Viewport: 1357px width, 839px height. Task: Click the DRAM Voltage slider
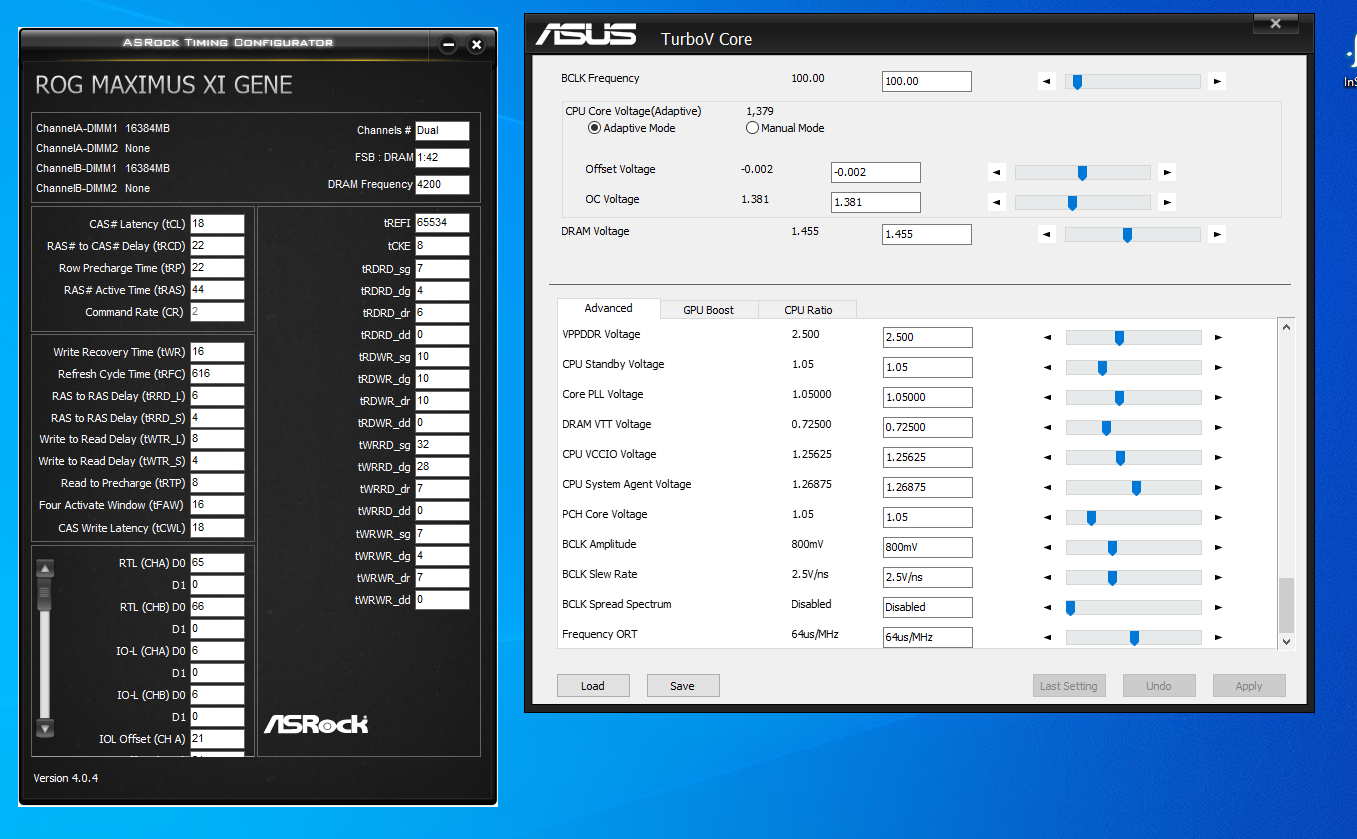(1132, 235)
